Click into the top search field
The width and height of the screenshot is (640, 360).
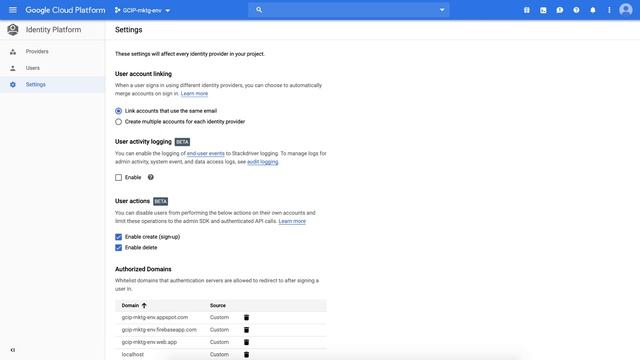349,10
